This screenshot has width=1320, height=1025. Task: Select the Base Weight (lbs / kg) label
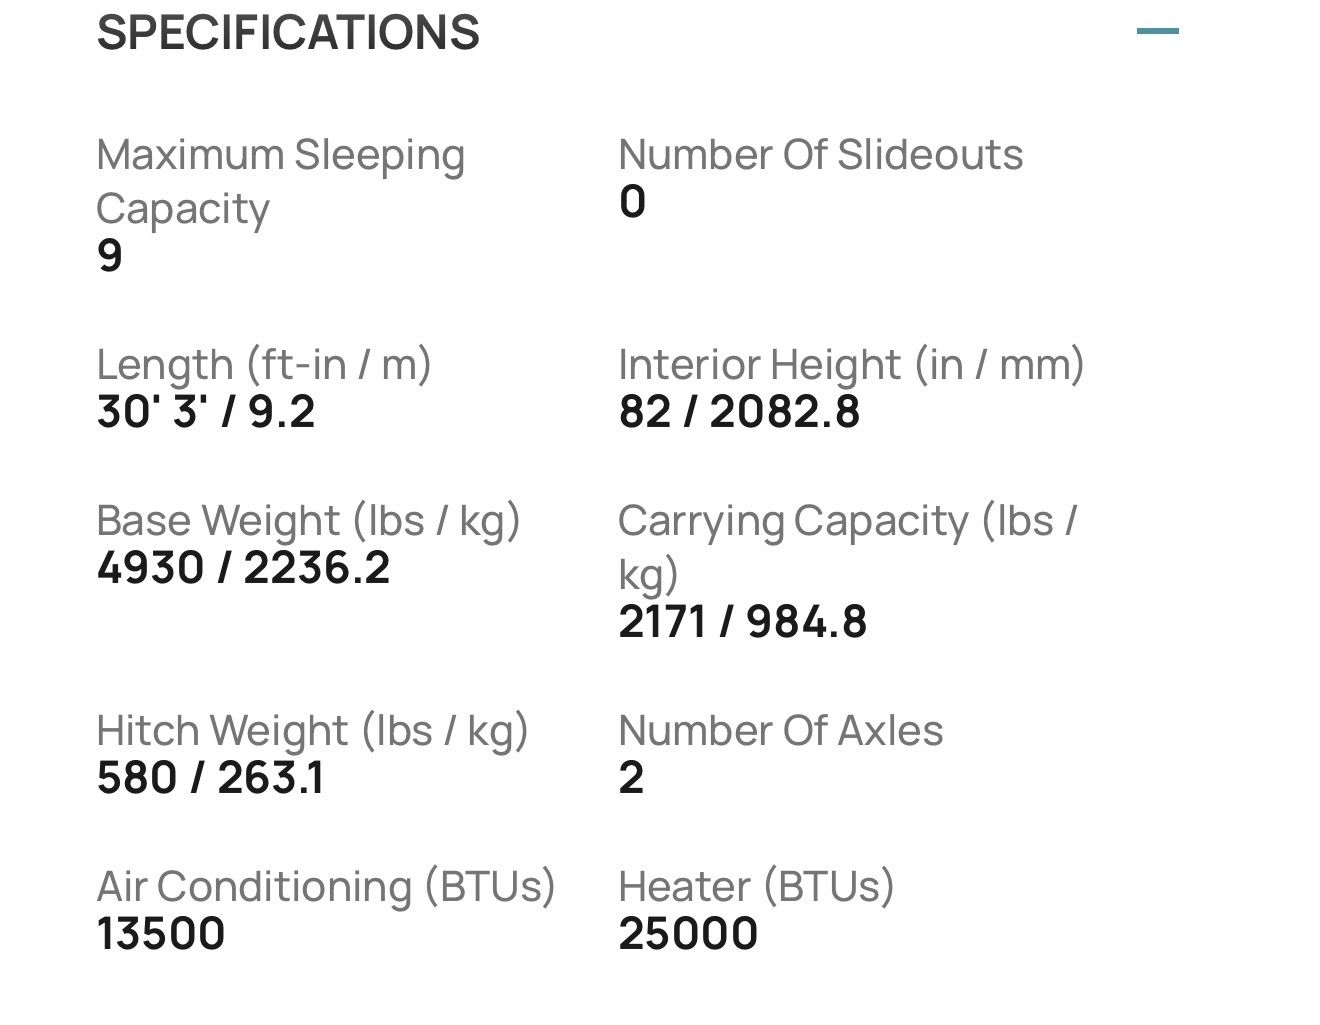308,521
